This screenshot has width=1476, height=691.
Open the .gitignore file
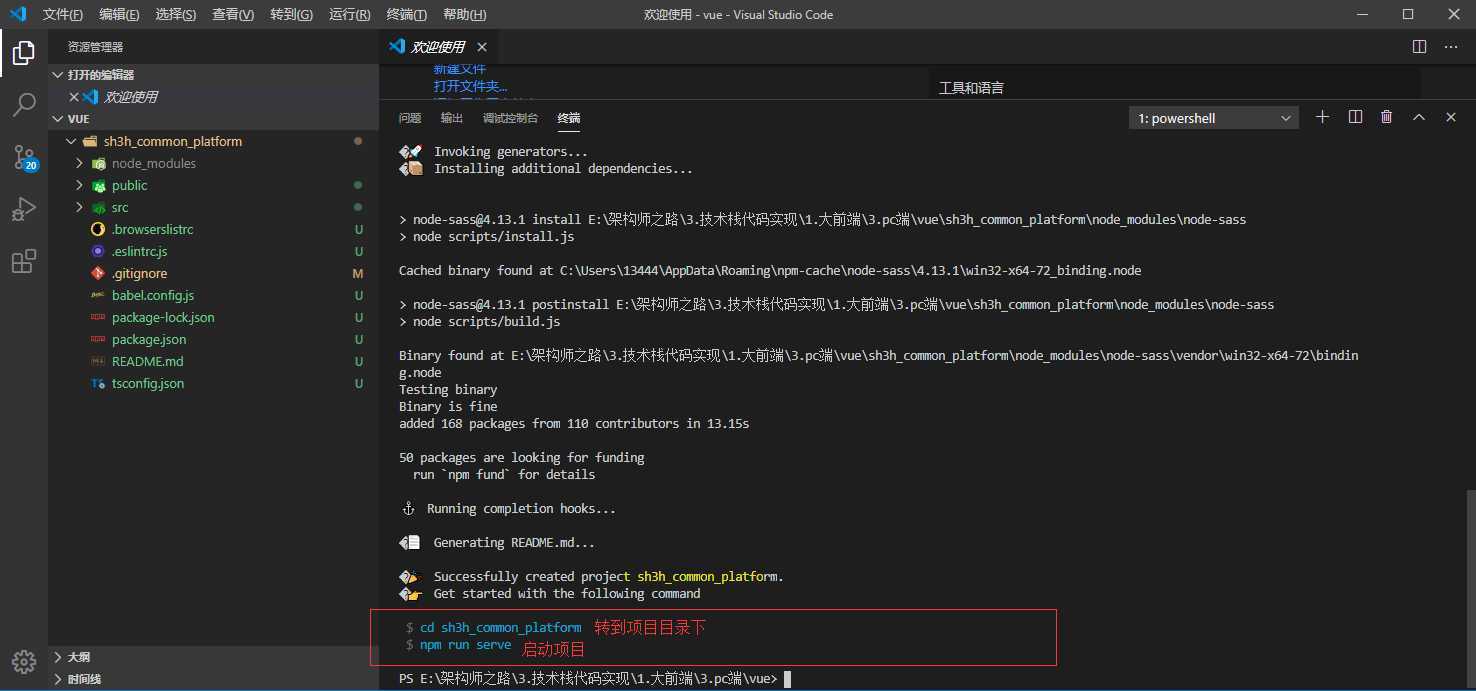click(139, 273)
